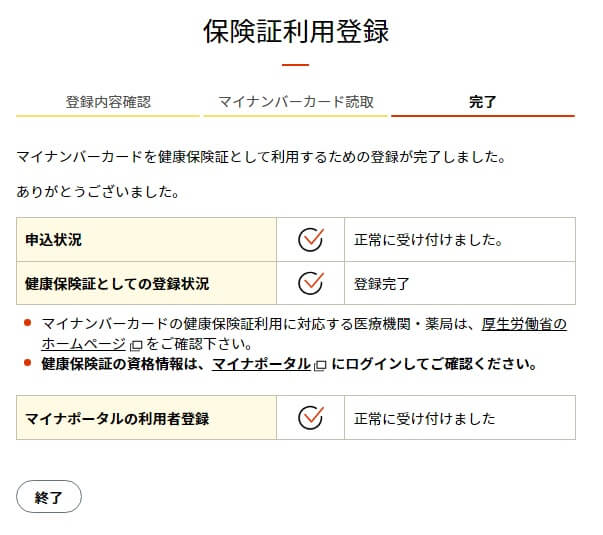This screenshot has height=535, width=603.
Task: Click the 申込状況 check mark icon
Action: [x=311, y=240]
